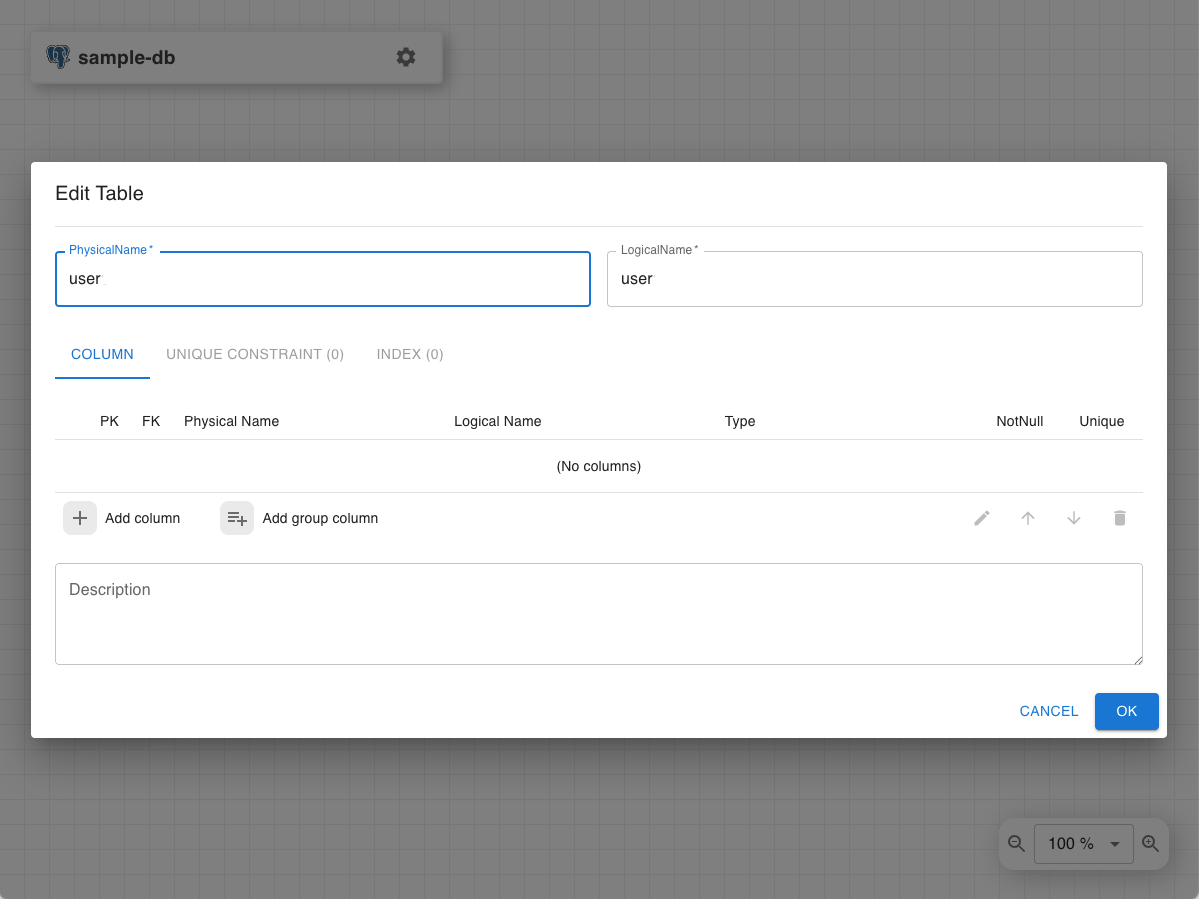
Task: Move column down with arrow icon
Action: [1074, 518]
